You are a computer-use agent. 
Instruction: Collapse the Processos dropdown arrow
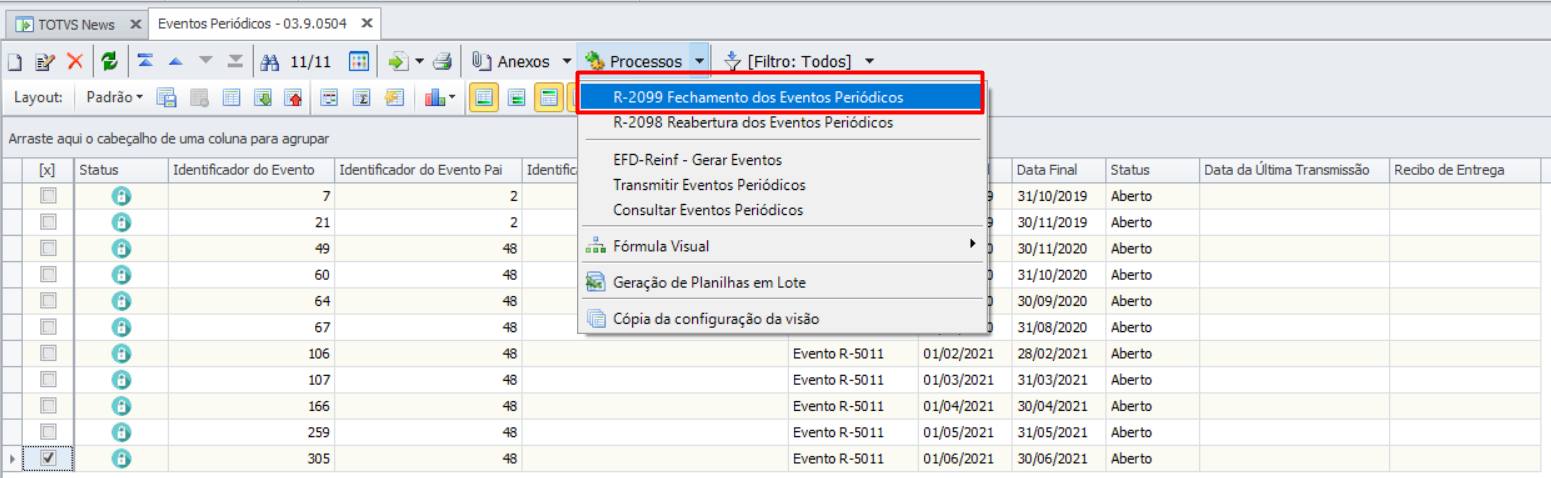click(x=700, y=62)
